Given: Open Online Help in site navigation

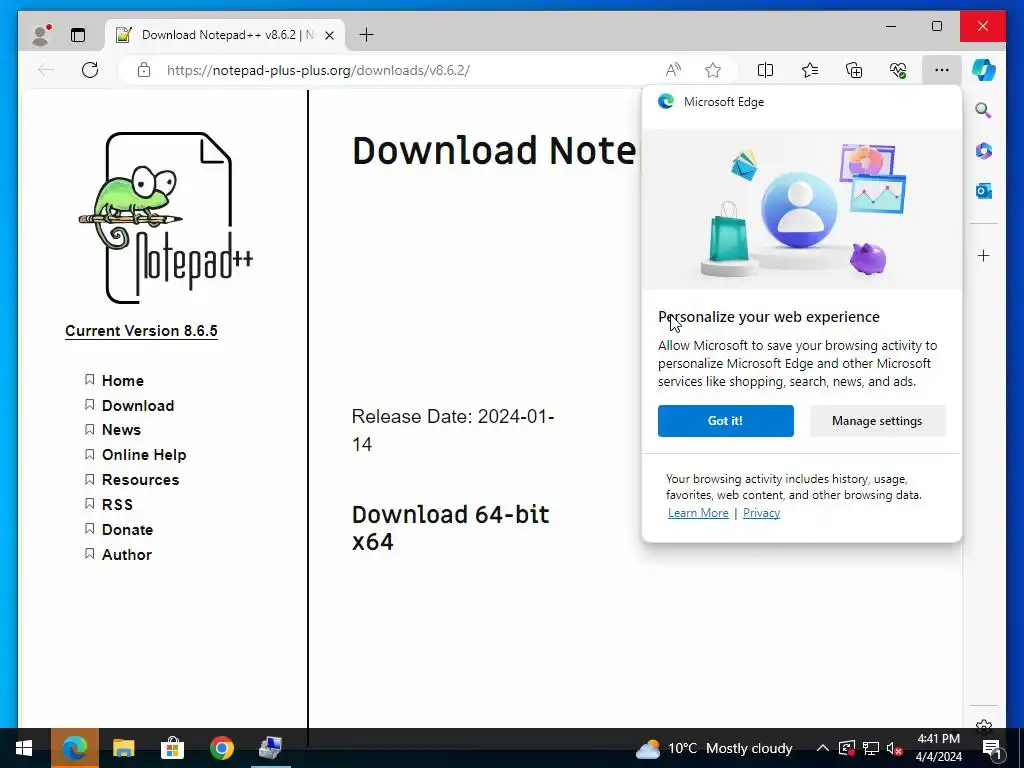Looking at the screenshot, I should pyautogui.click(x=144, y=455).
